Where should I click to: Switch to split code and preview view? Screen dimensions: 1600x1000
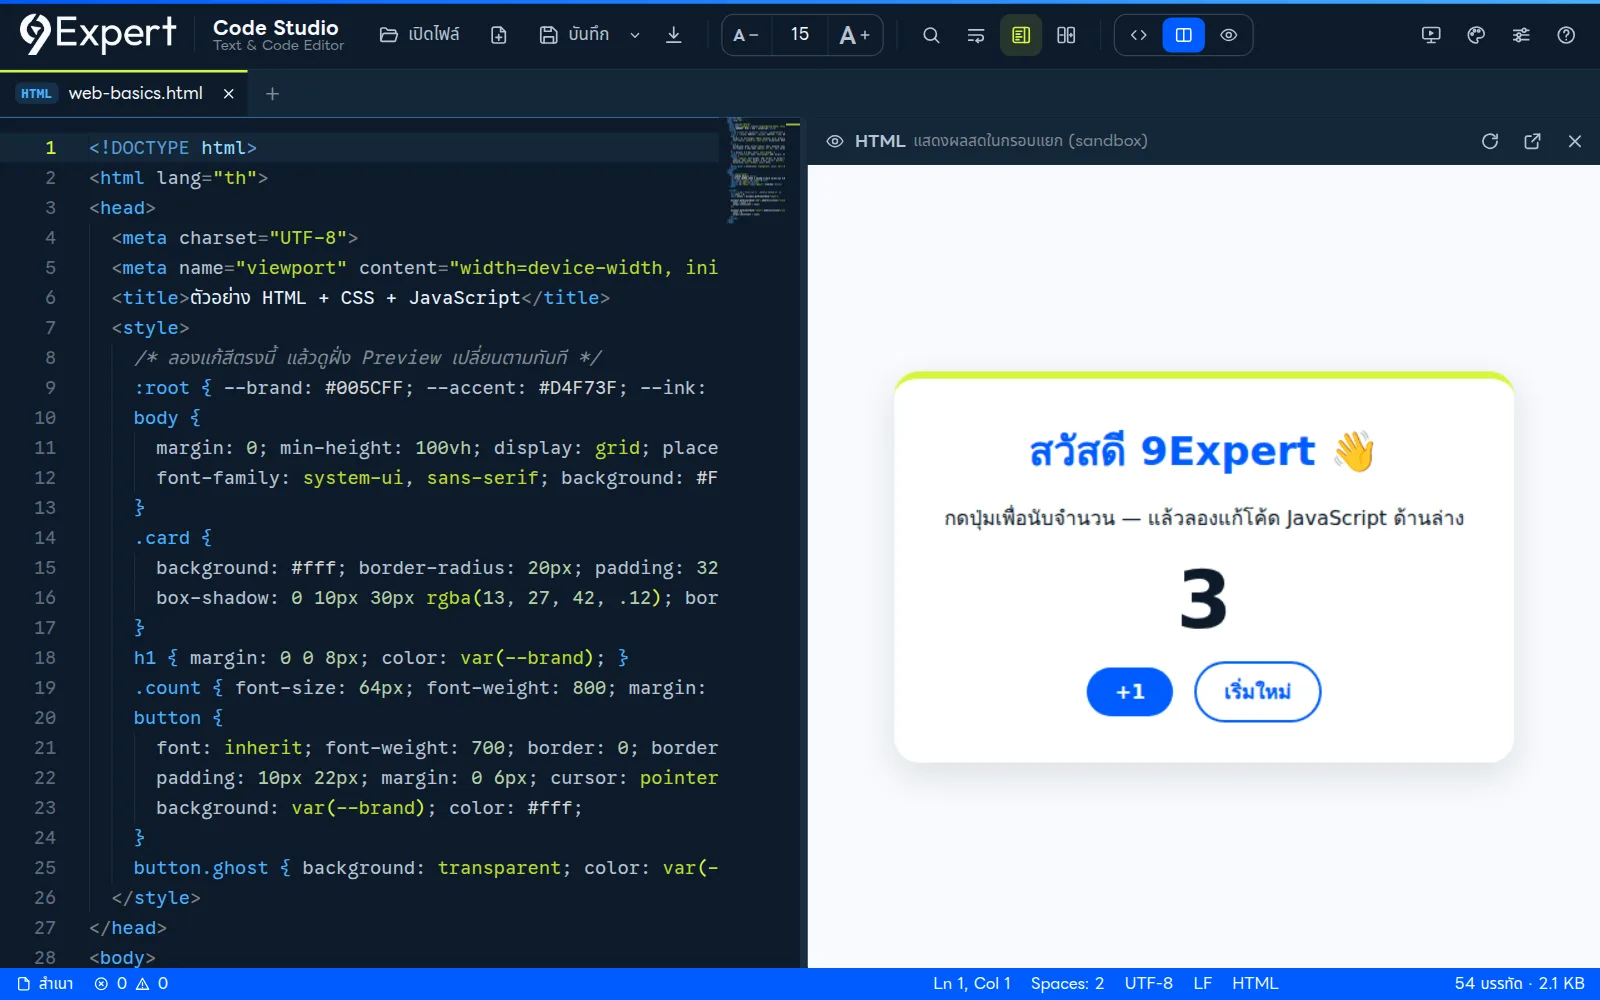click(1184, 35)
